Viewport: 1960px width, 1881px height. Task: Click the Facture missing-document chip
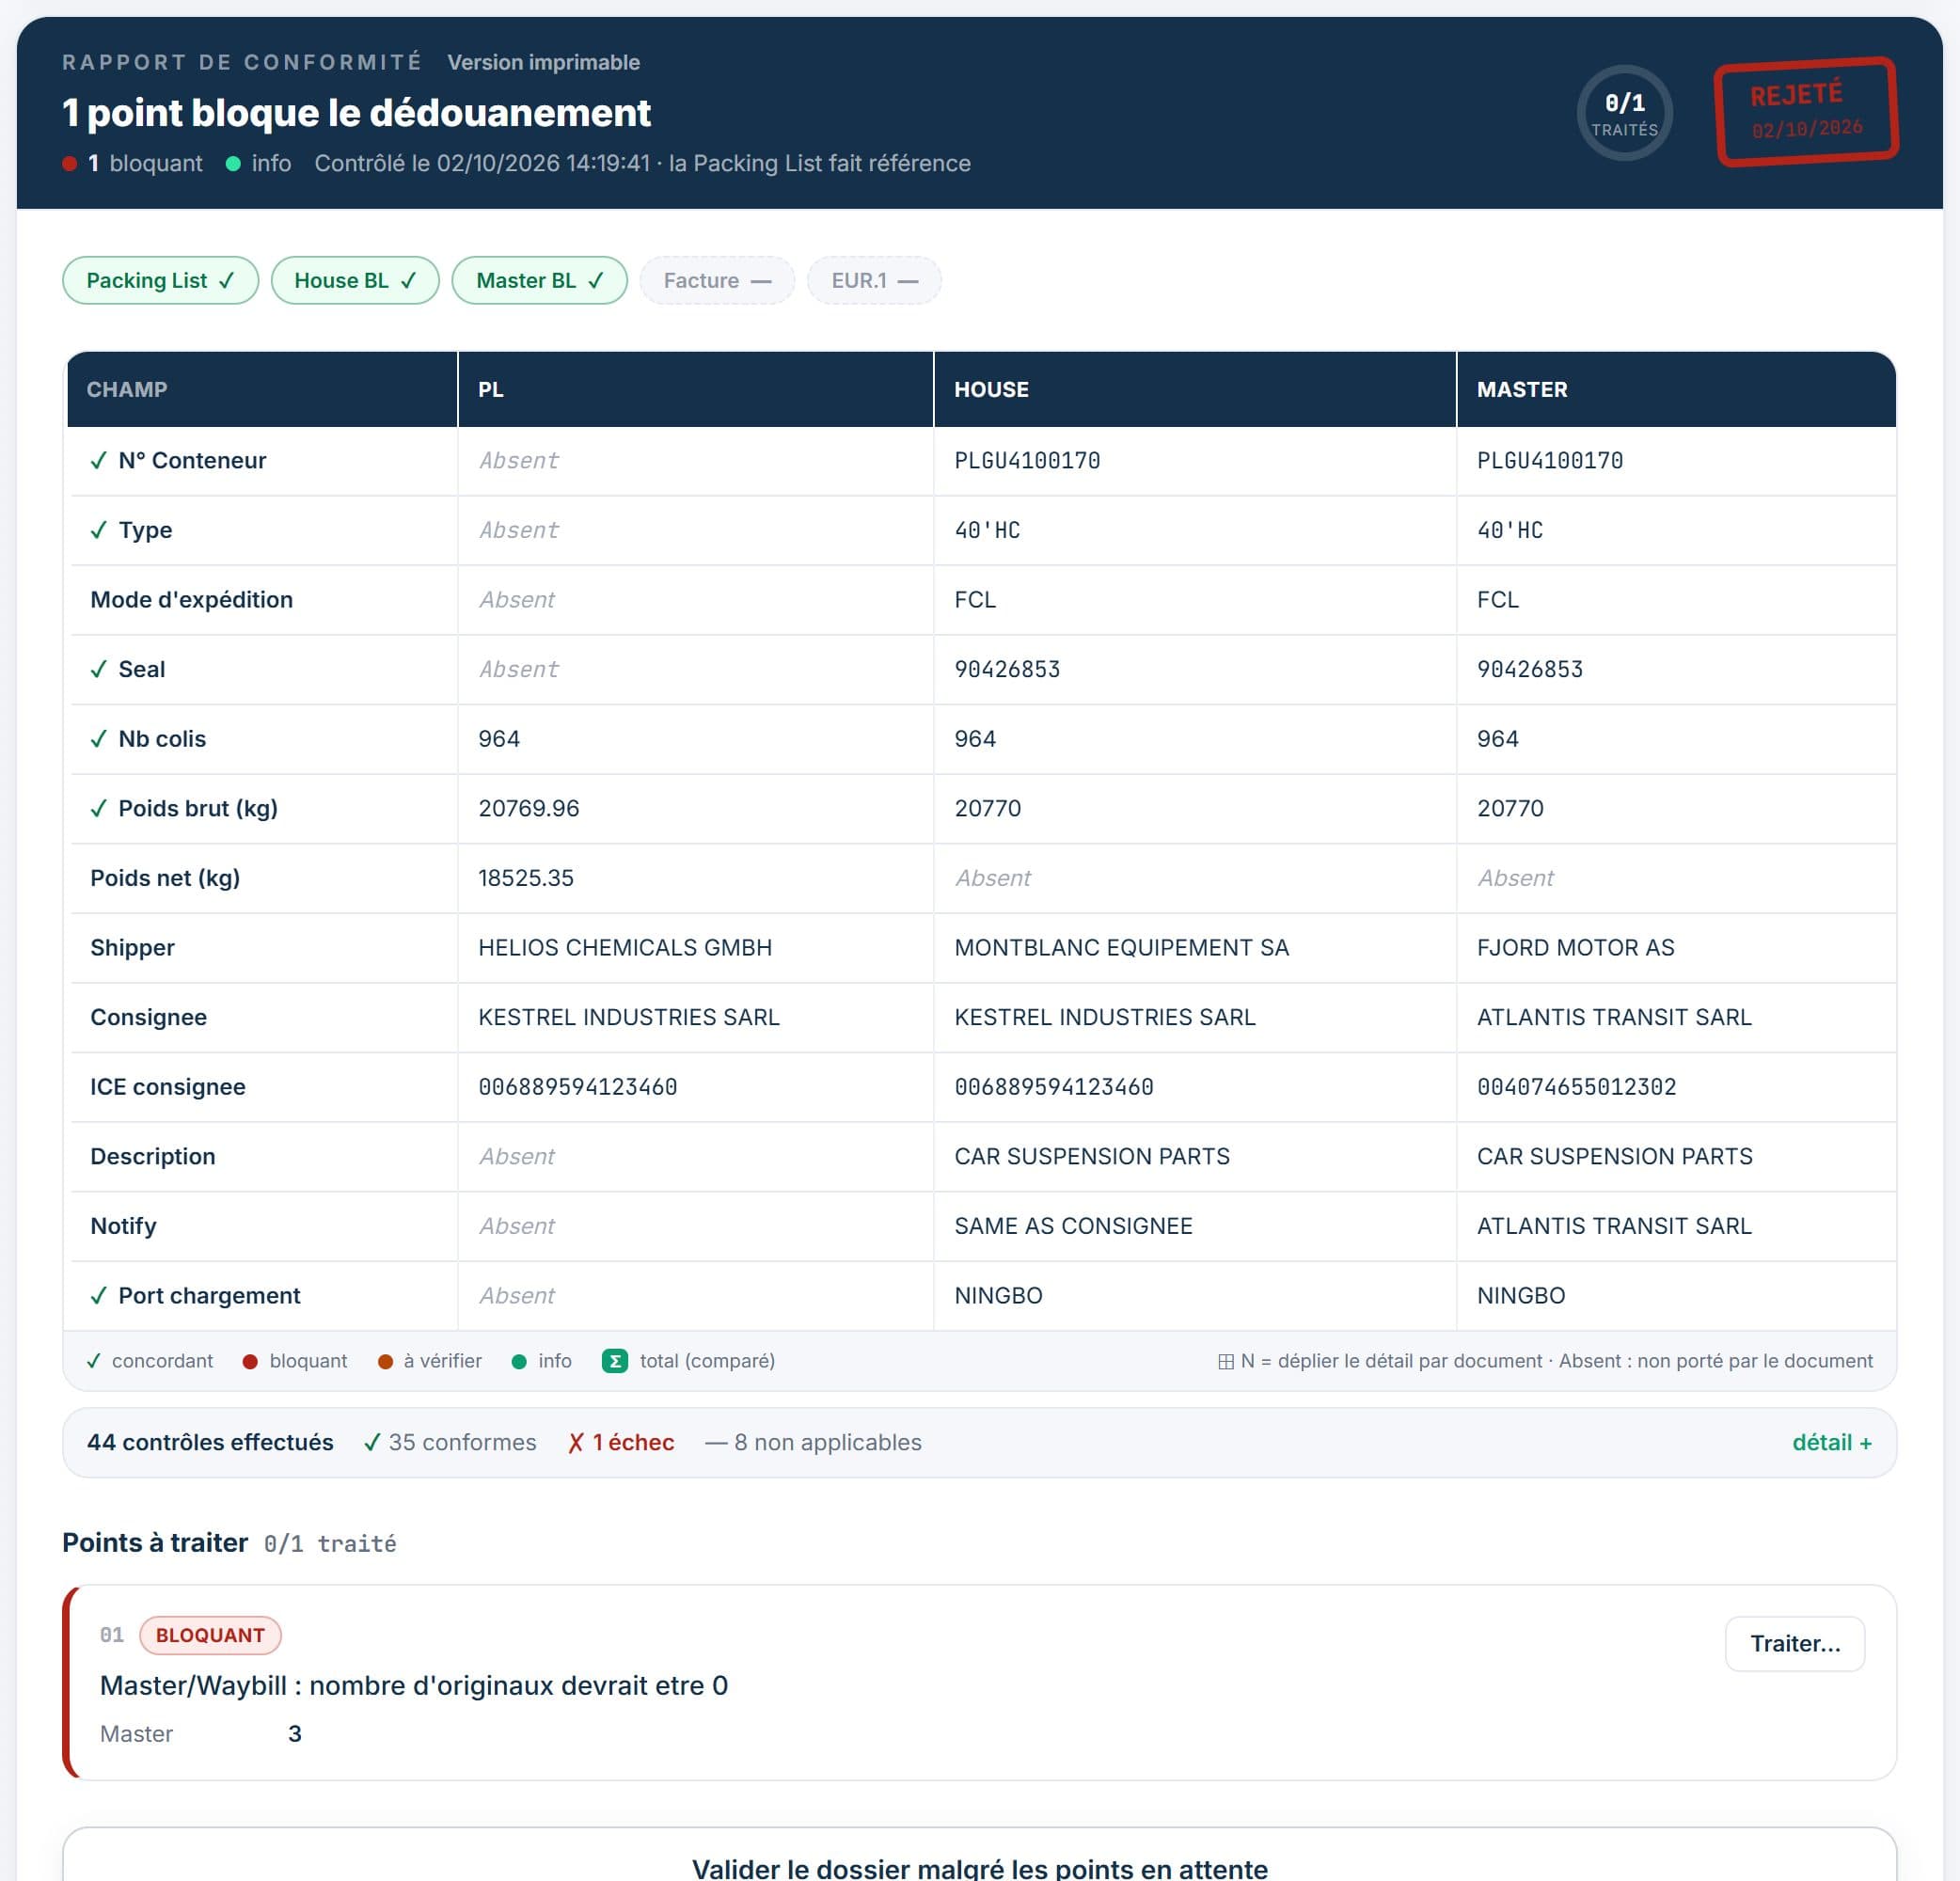[x=717, y=280]
